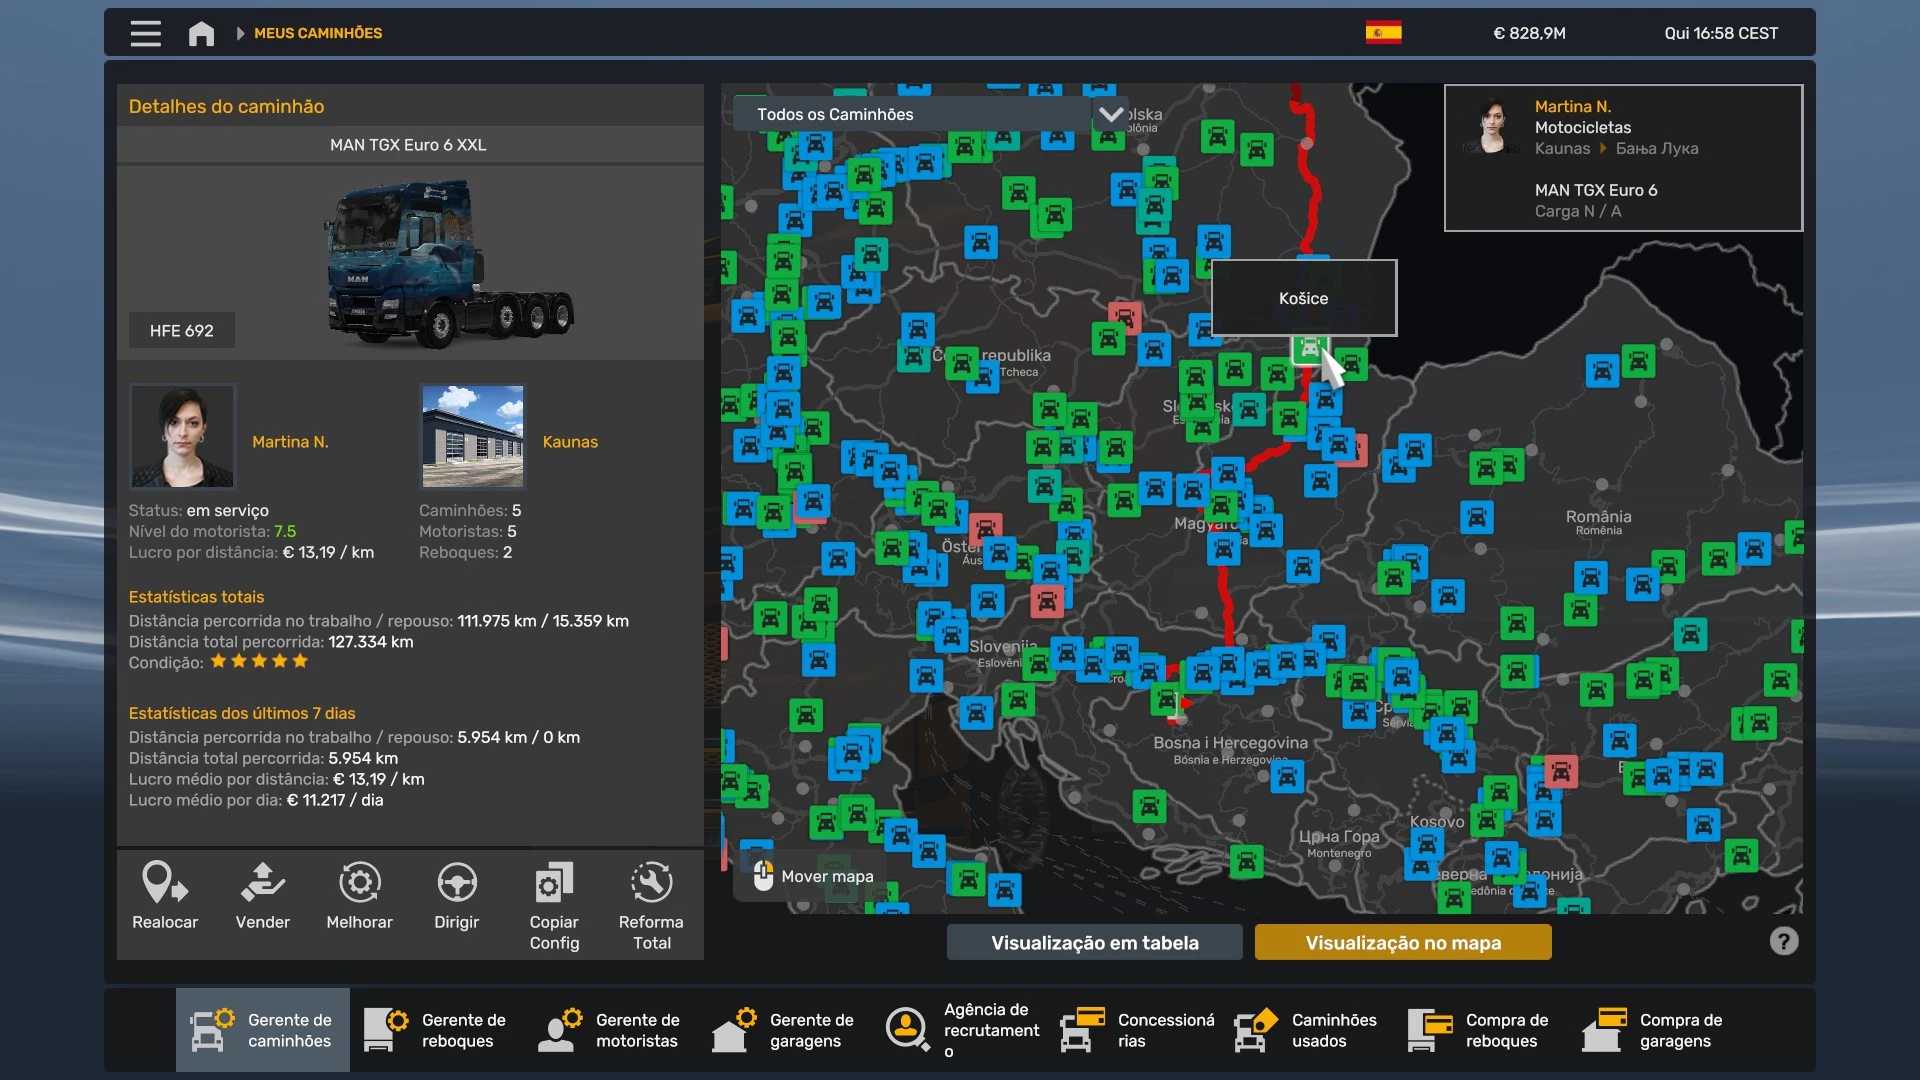Screen dimensions: 1920x1080
Task: Switch to Visualização em tabela
Action: coord(1094,942)
